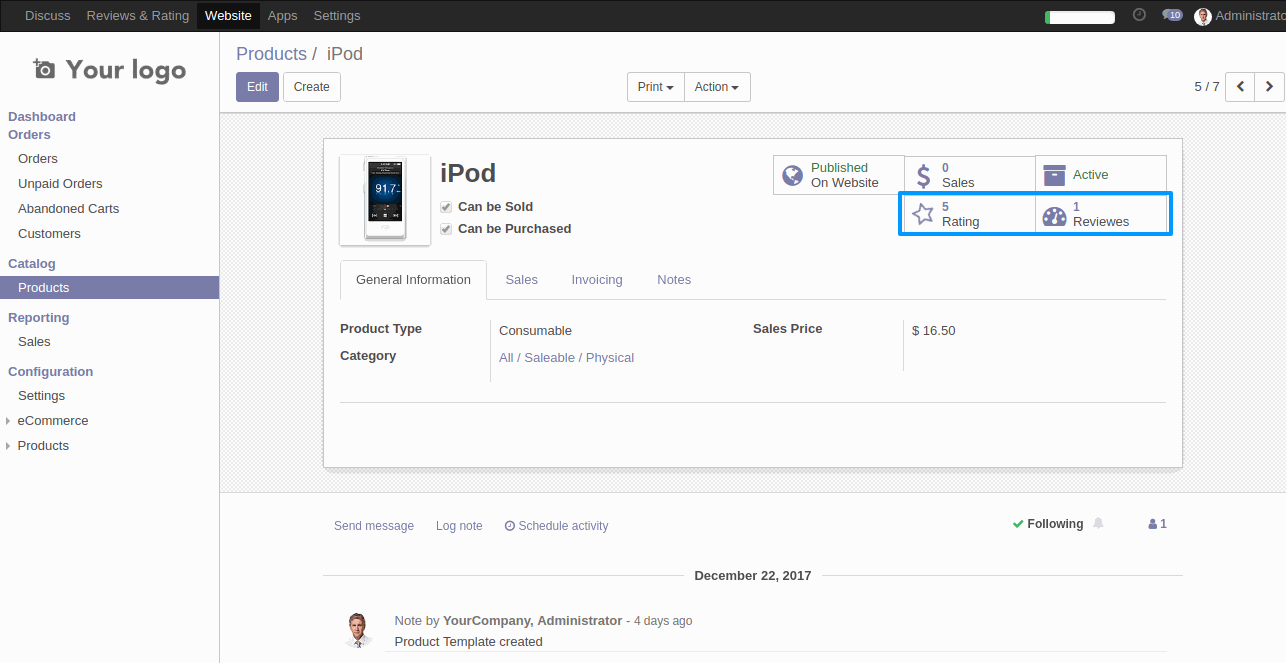The width and height of the screenshot is (1286, 663).
Task: Toggle the Can be Purchased checkbox
Action: click(x=446, y=229)
